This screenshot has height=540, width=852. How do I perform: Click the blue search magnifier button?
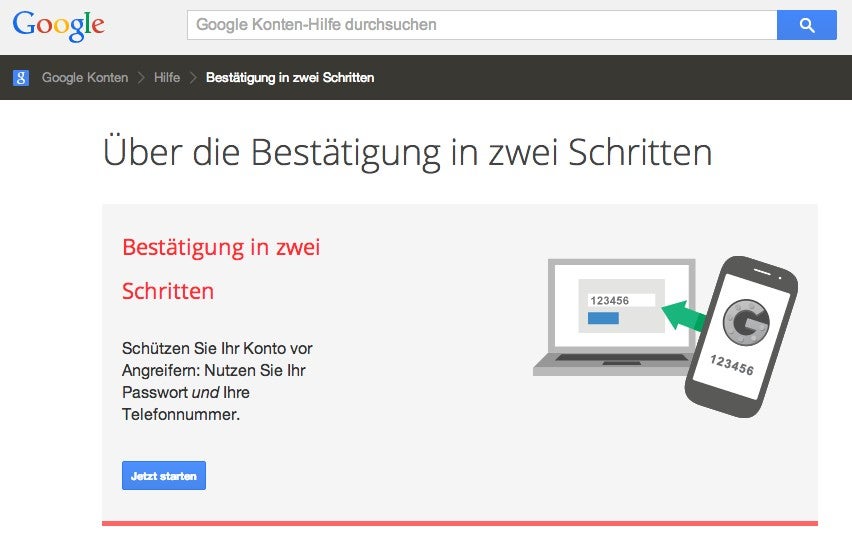806,25
